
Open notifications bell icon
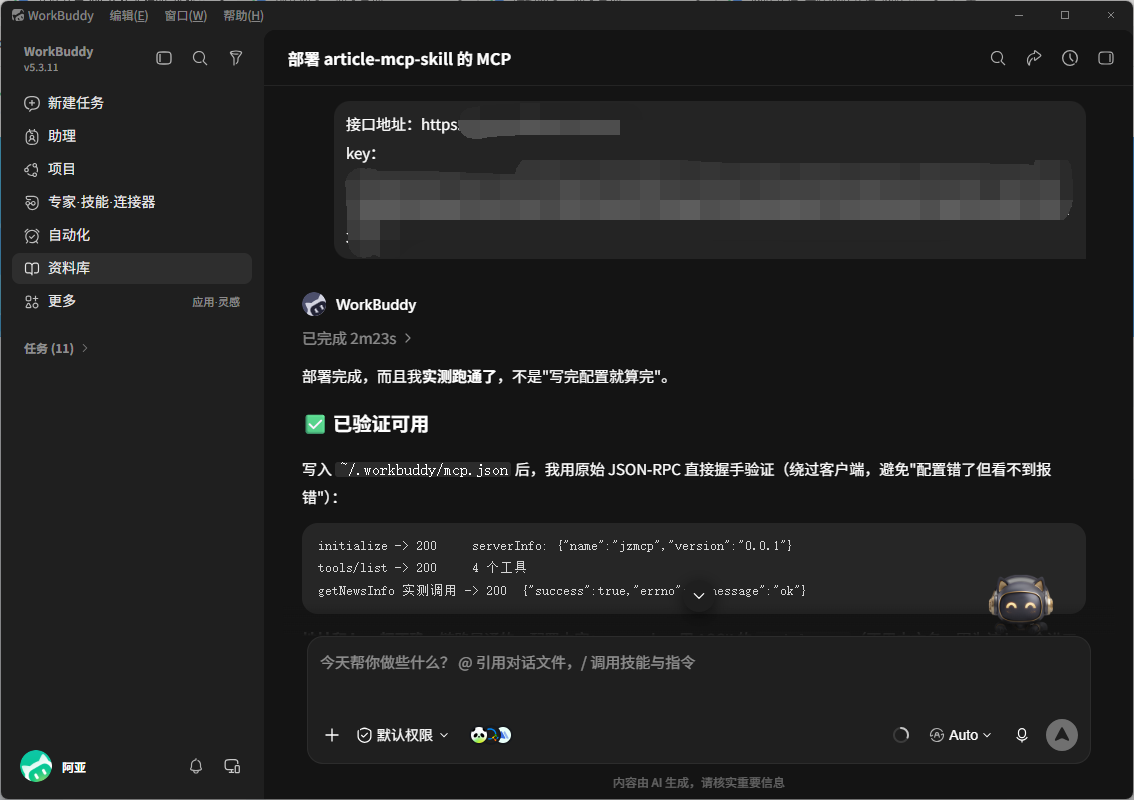pyautogui.click(x=196, y=767)
